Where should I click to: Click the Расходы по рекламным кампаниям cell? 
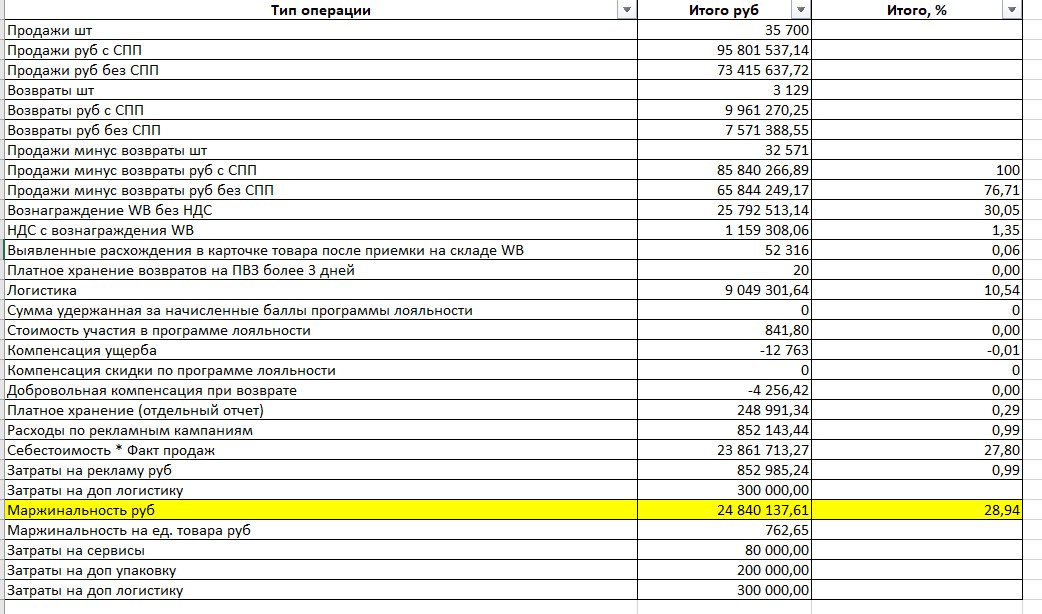(x=321, y=430)
